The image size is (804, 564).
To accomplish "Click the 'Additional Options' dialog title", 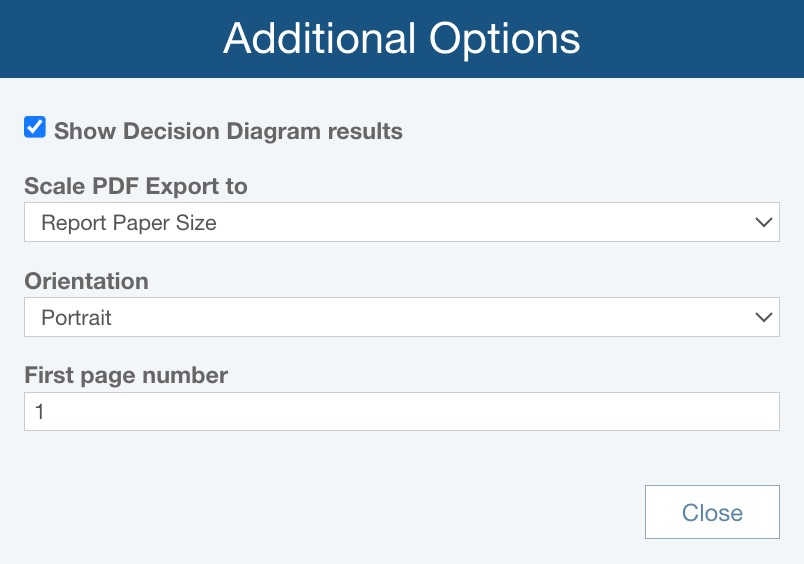I will point(401,39).
